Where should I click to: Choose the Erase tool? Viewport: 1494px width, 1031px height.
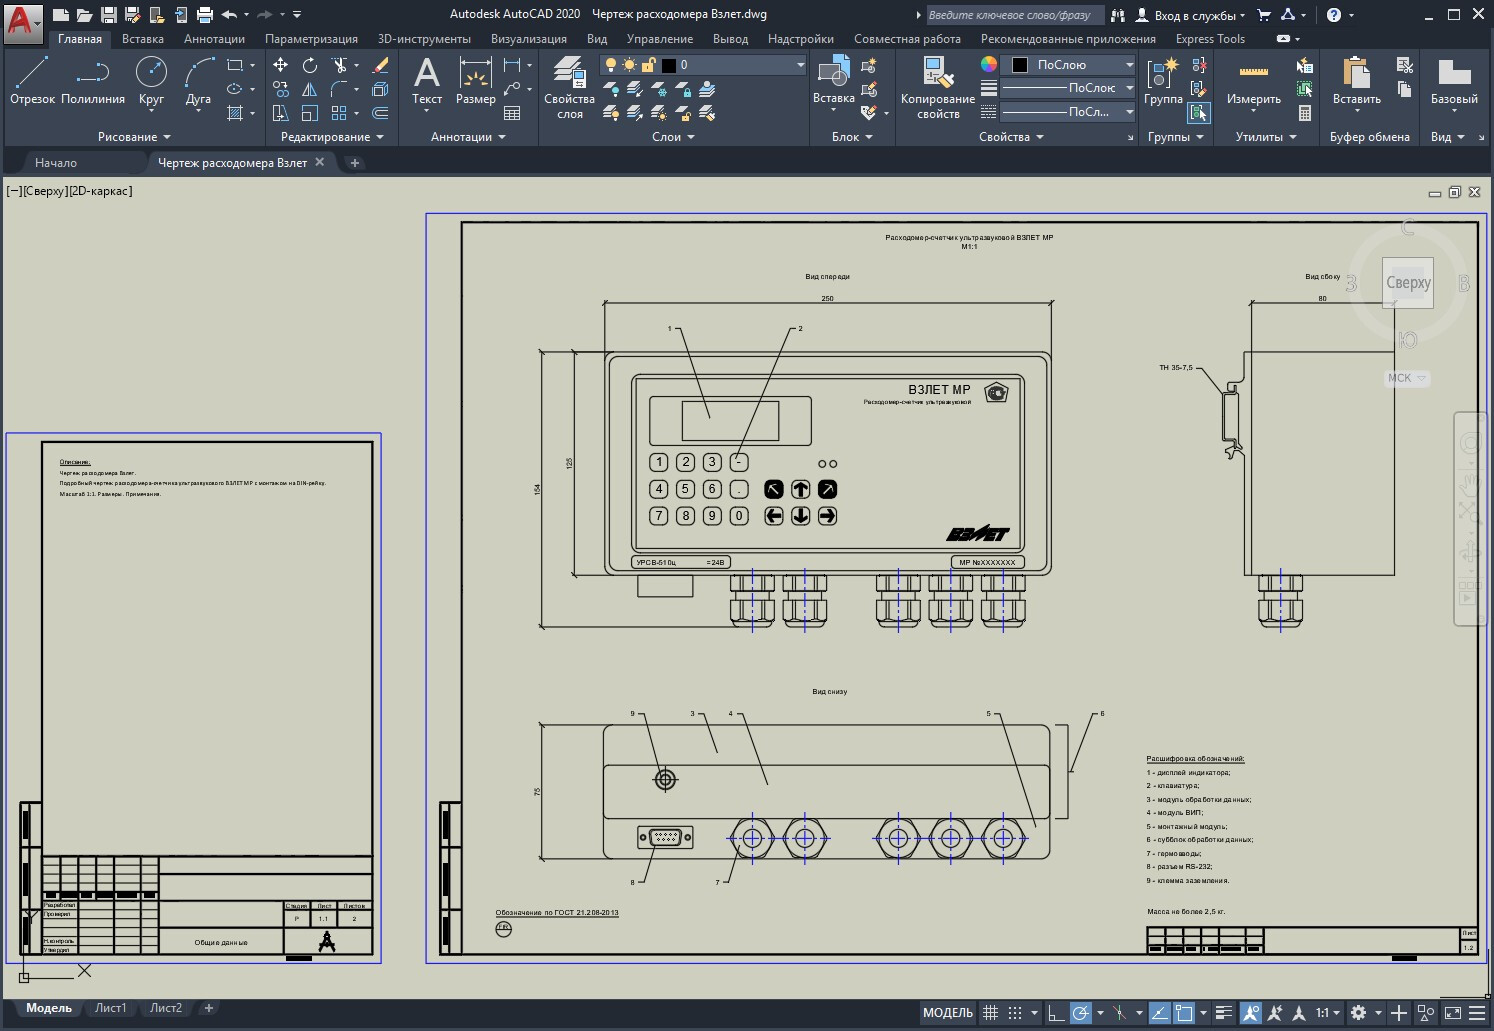(x=380, y=65)
